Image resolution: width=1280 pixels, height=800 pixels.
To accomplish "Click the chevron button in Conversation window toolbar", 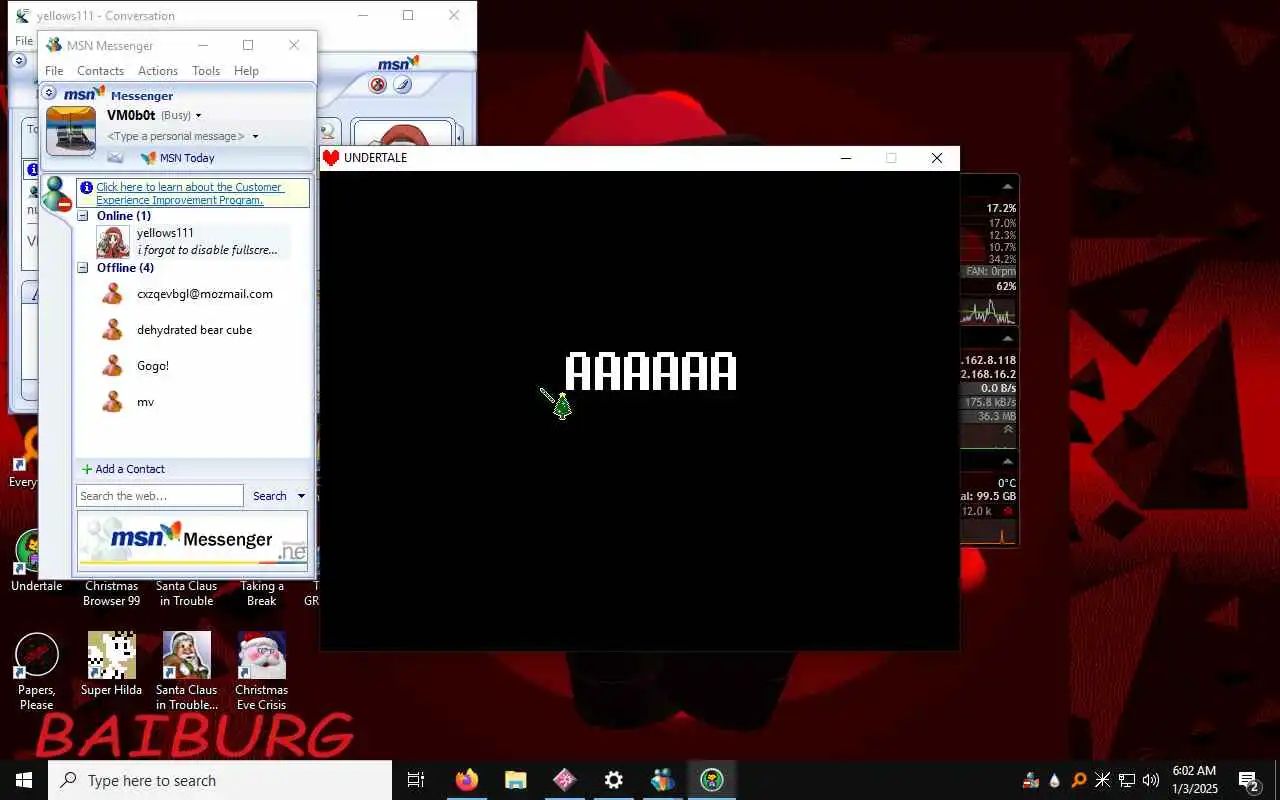I will coord(19,61).
